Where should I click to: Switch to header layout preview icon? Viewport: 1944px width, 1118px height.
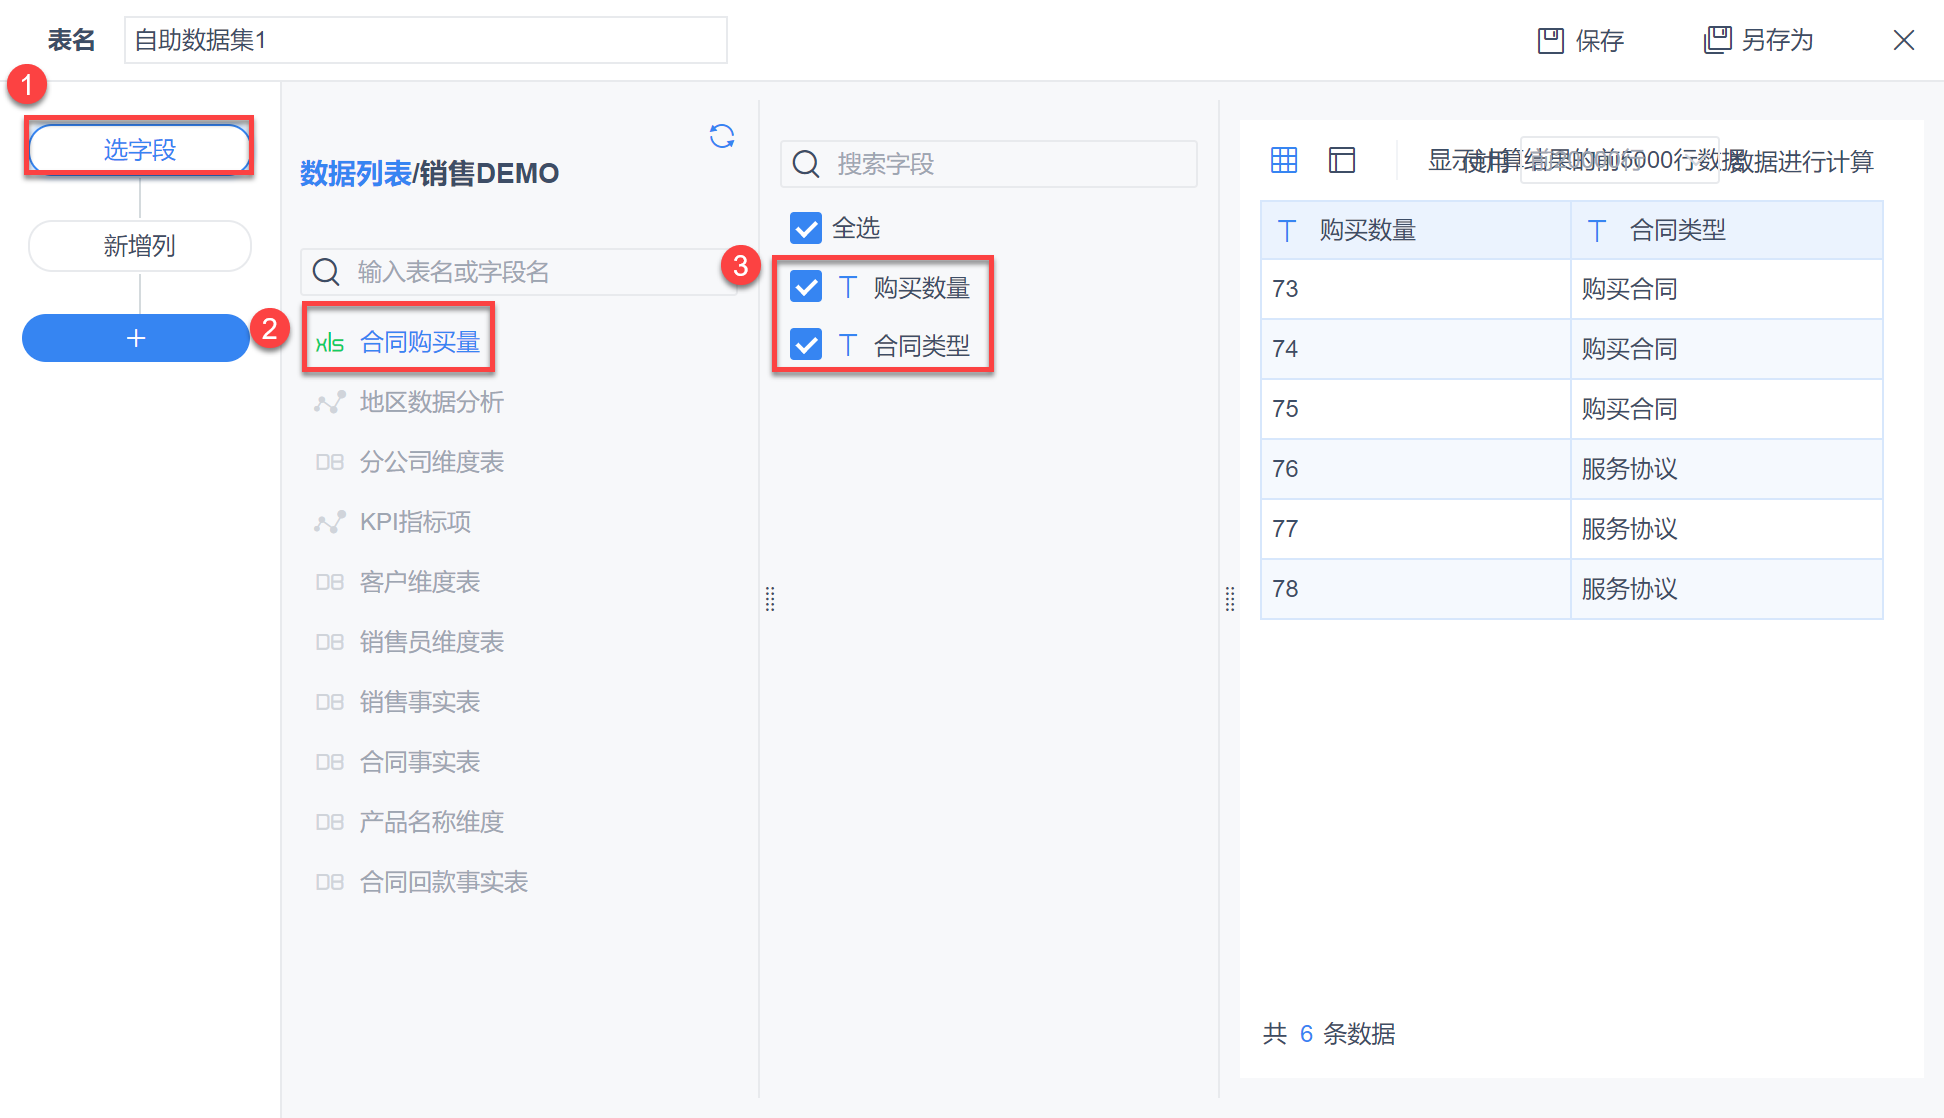1341,160
